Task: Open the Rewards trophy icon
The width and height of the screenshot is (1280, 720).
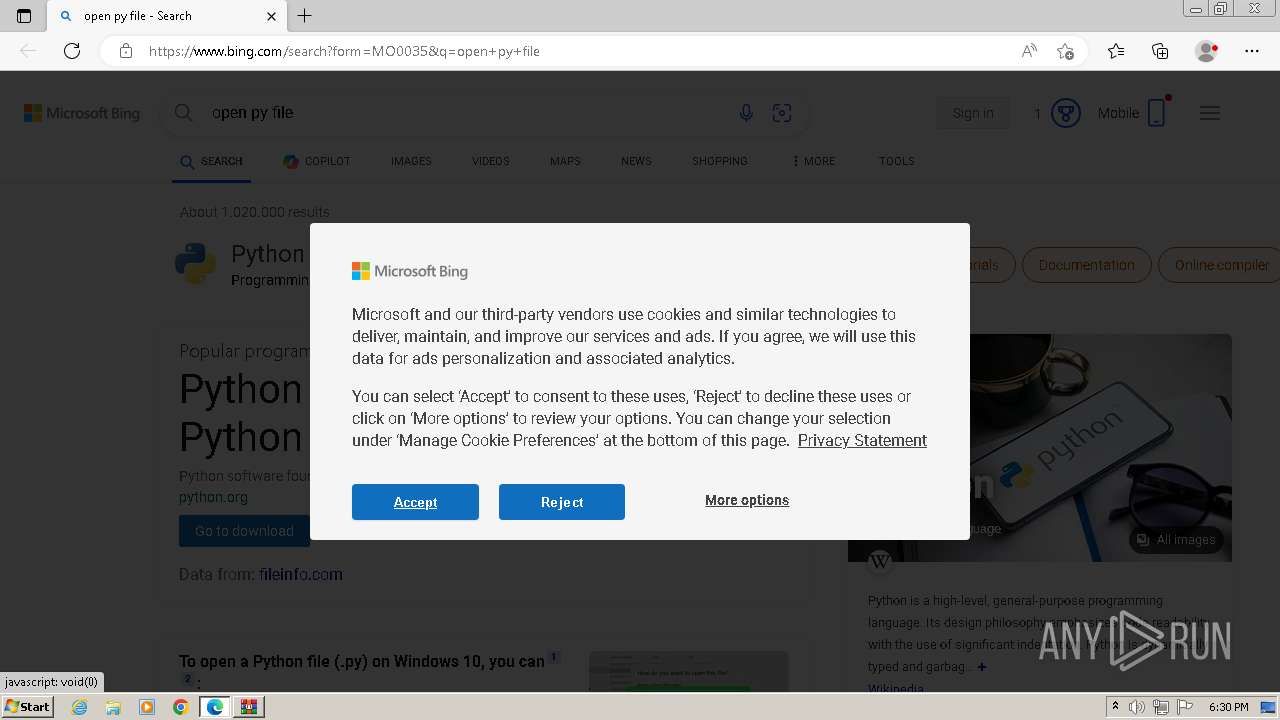Action: pos(1066,113)
